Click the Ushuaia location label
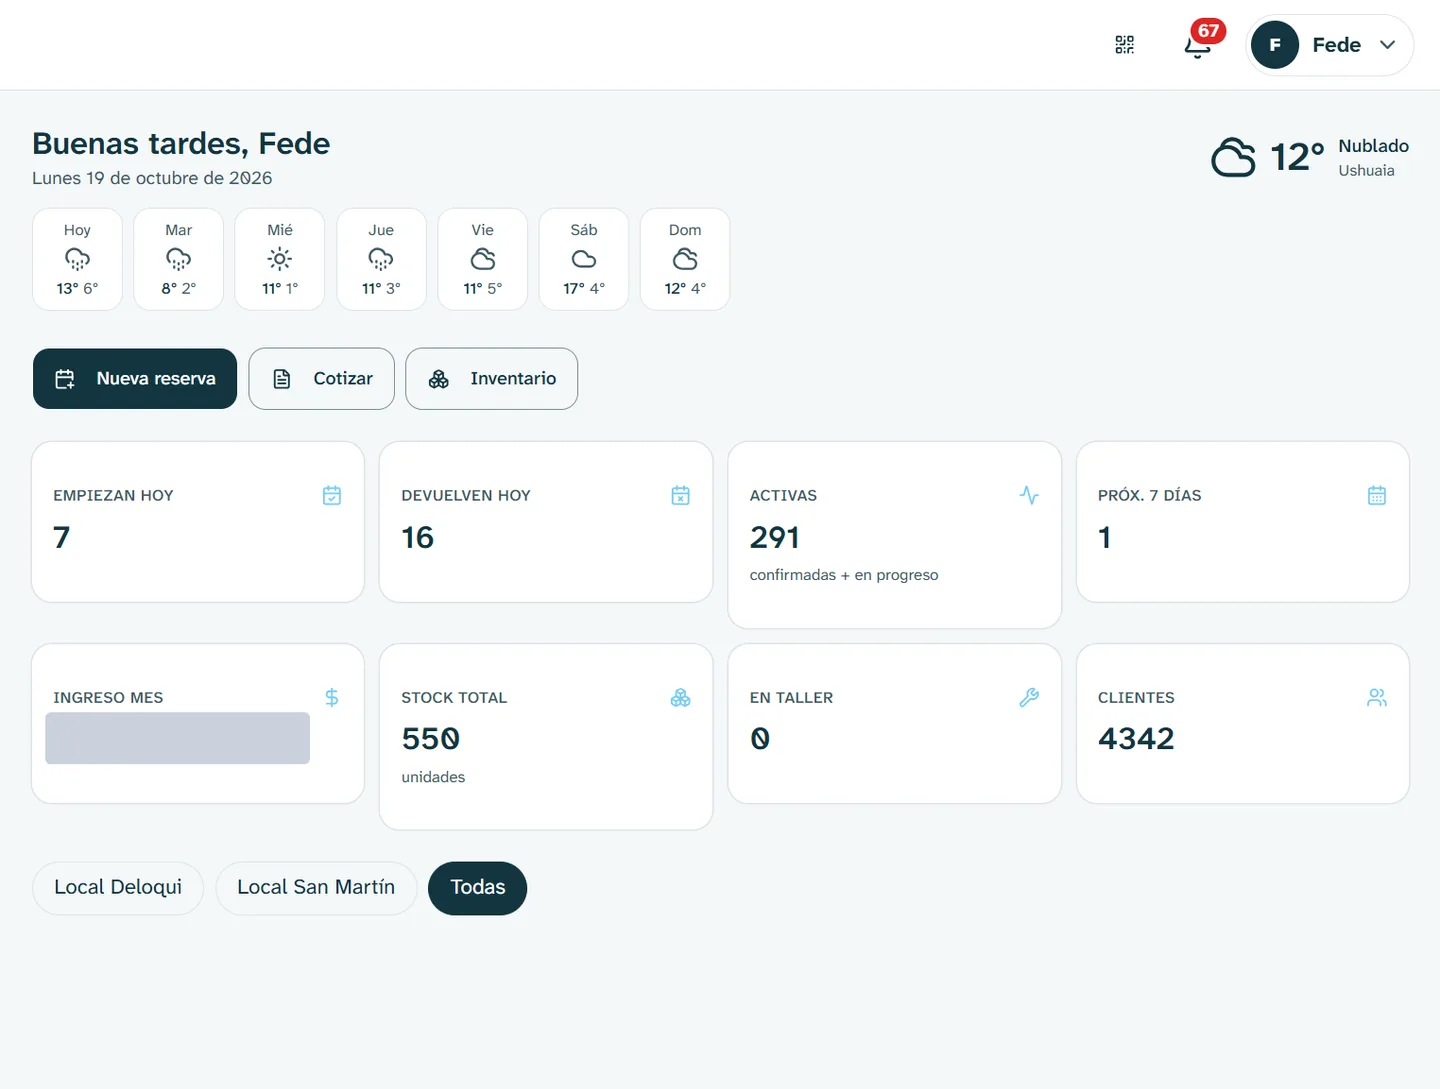 (1366, 171)
